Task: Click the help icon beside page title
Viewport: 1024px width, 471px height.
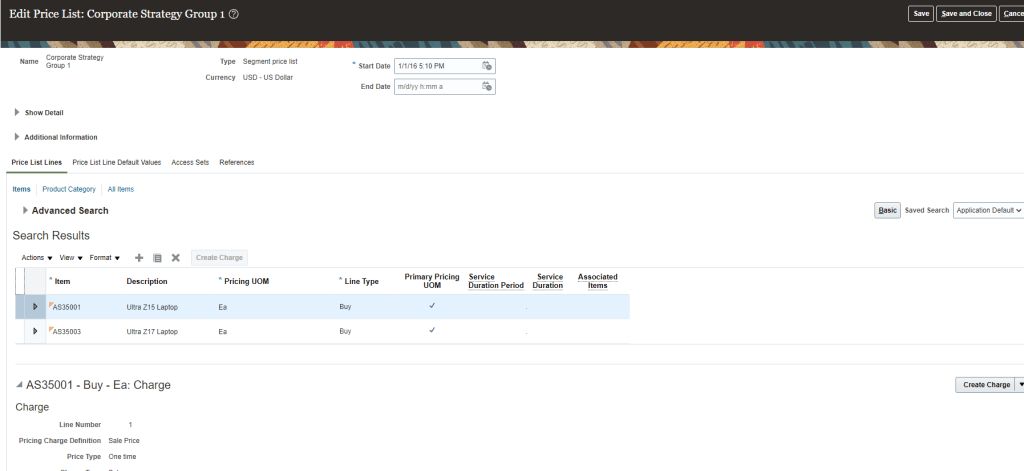Action: 234,14
